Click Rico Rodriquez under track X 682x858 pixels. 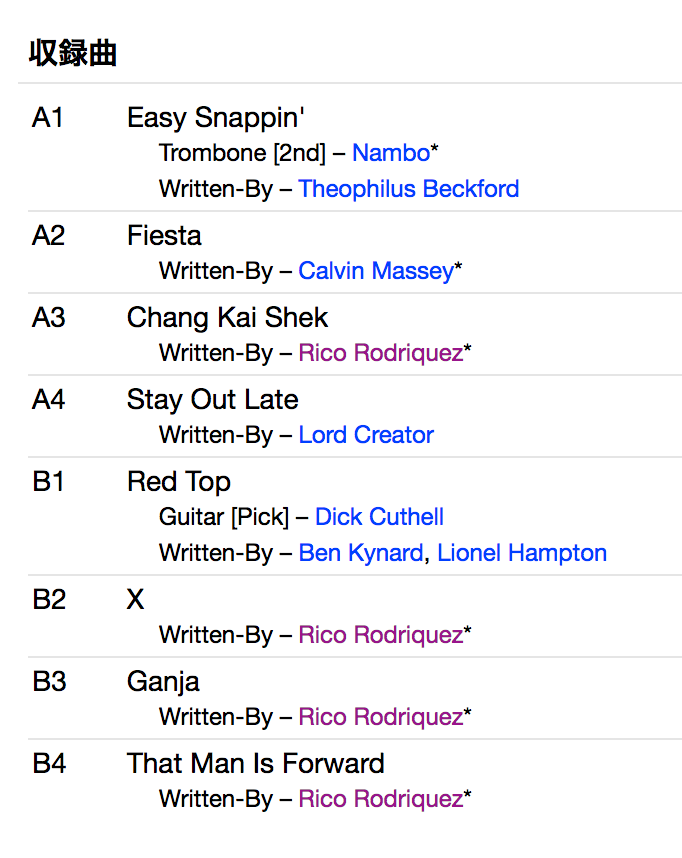tap(380, 635)
